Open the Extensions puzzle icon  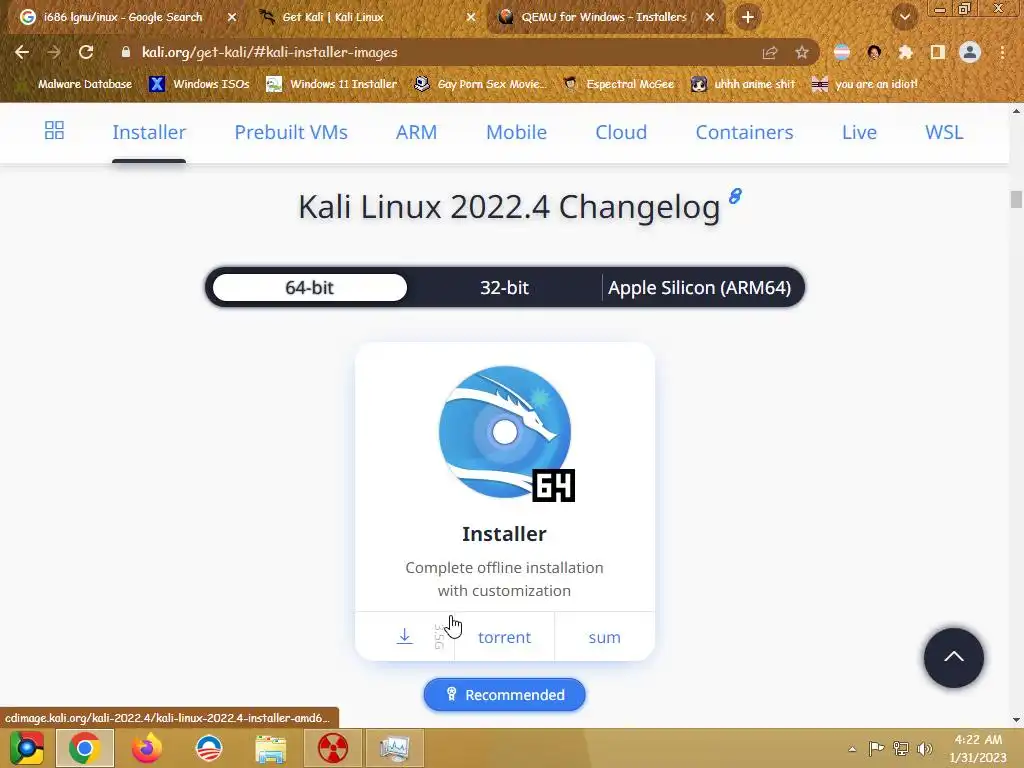point(905,52)
